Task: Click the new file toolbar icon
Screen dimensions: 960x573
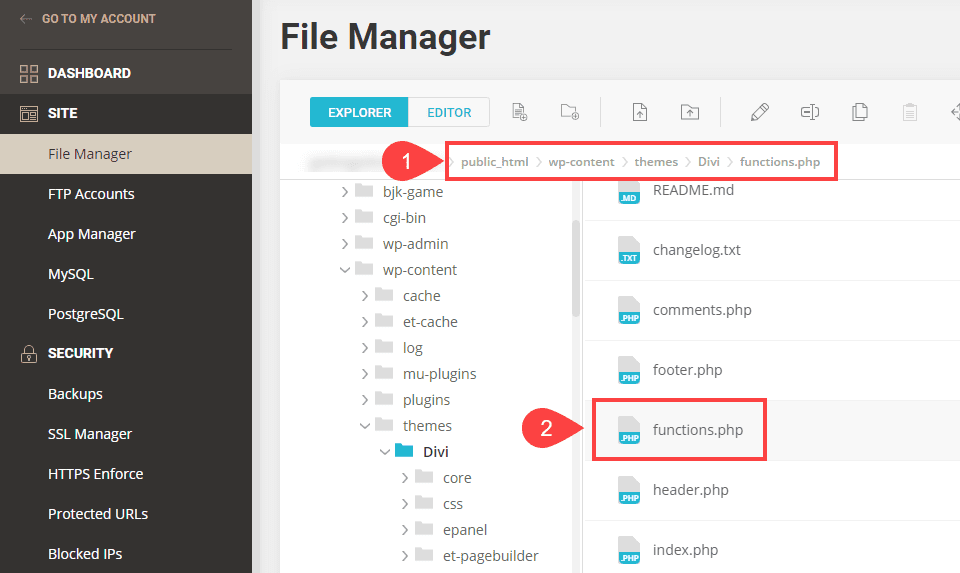Action: pyautogui.click(x=519, y=112)
